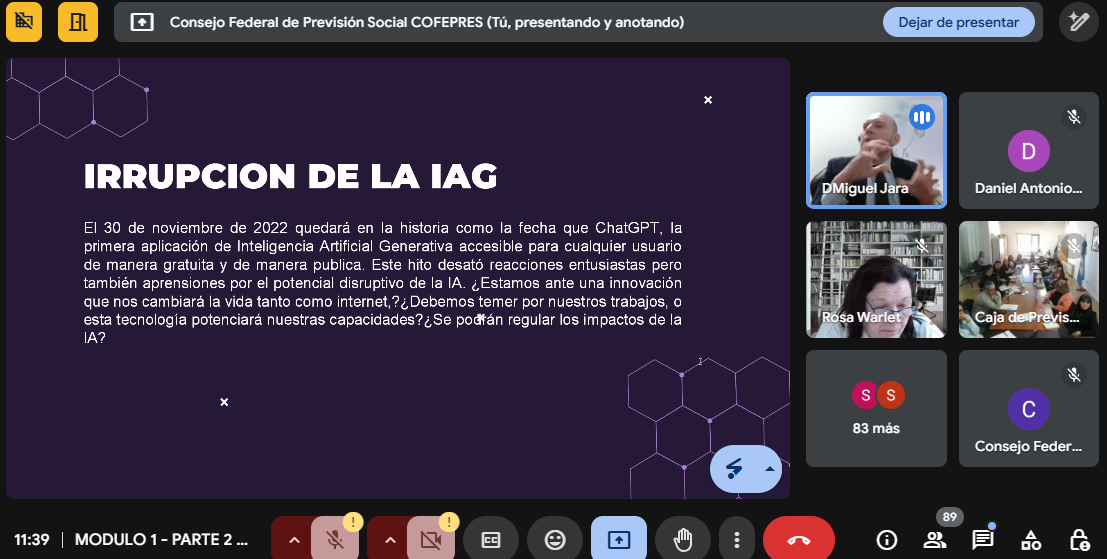The image size is (1107, 559).
Task: Show participants list people icon
Action: 935,540
